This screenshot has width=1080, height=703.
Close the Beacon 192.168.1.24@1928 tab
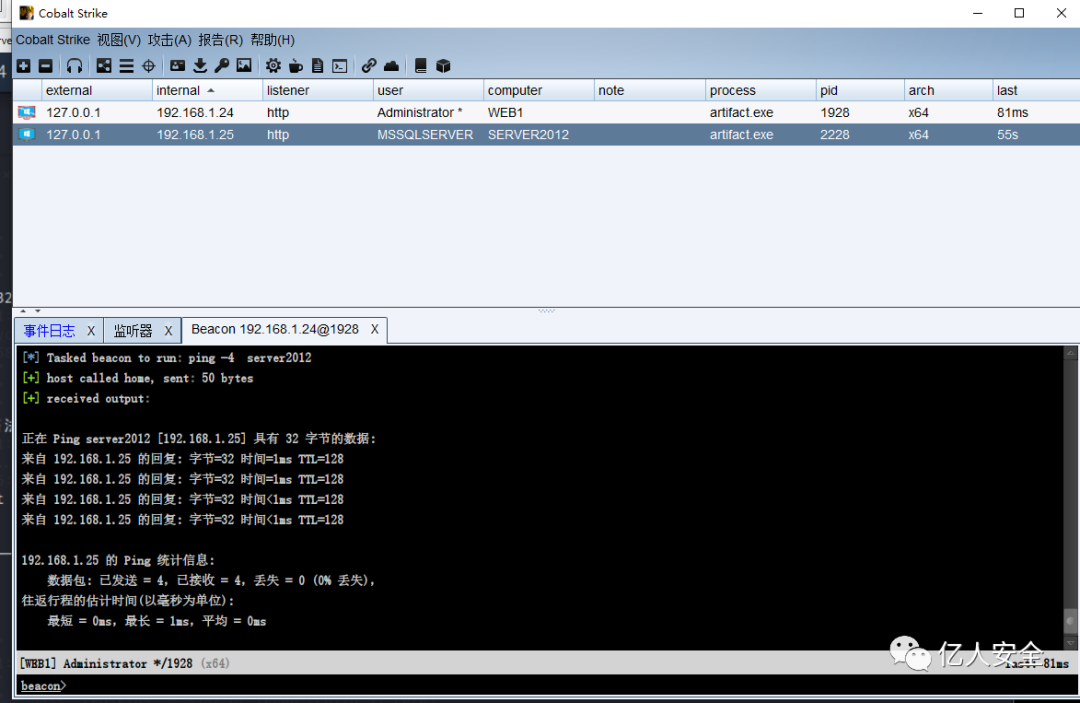375,330
